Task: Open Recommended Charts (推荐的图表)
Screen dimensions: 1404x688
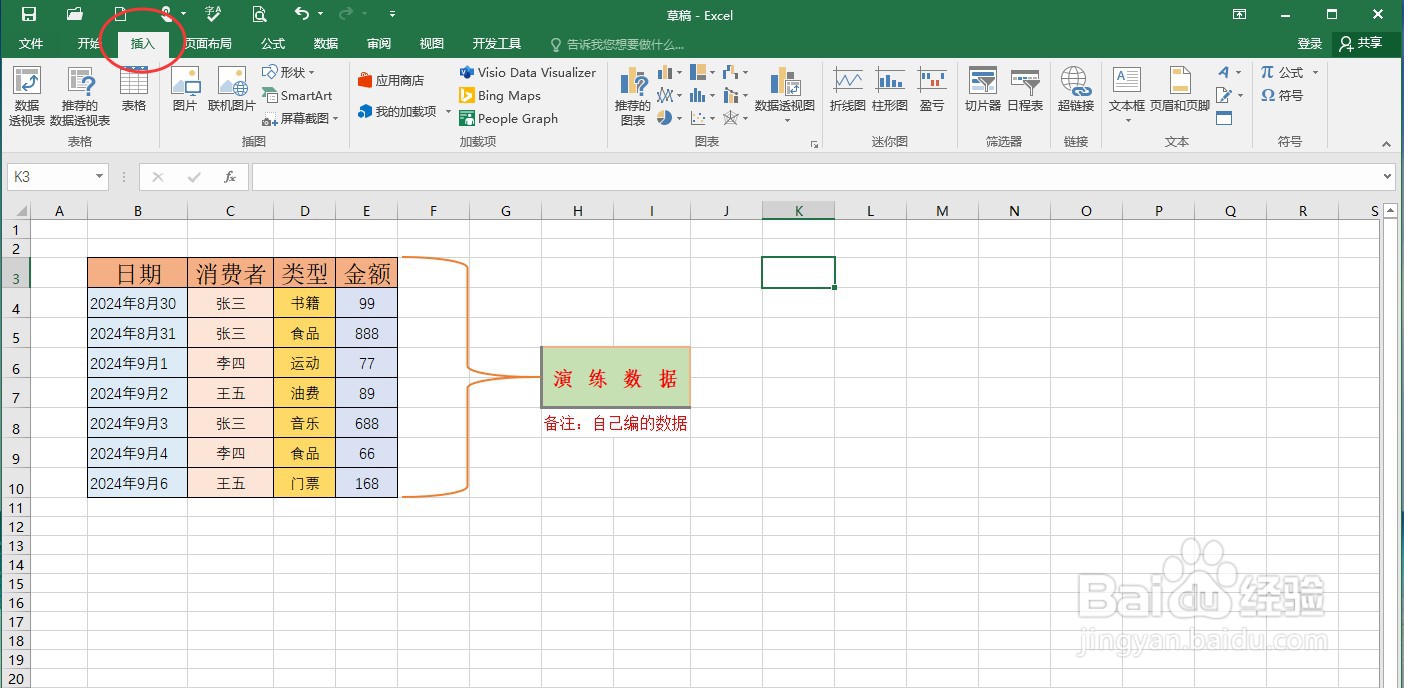Action: click(632, 96)
